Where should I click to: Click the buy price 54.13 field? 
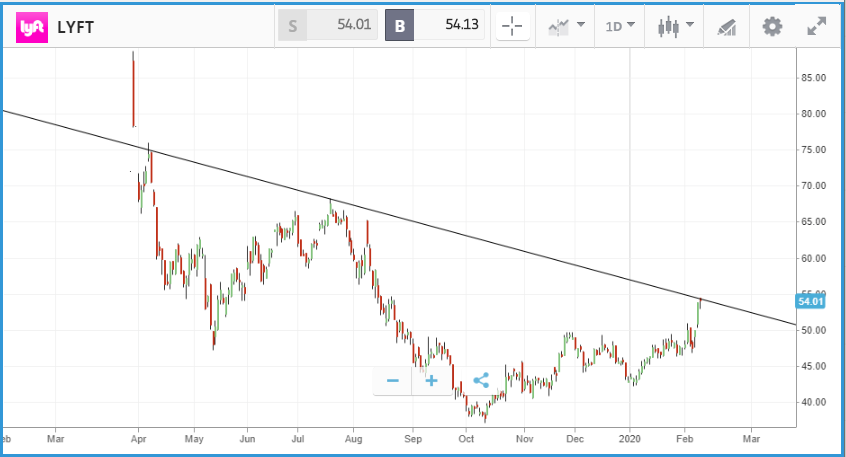(437, 27)
